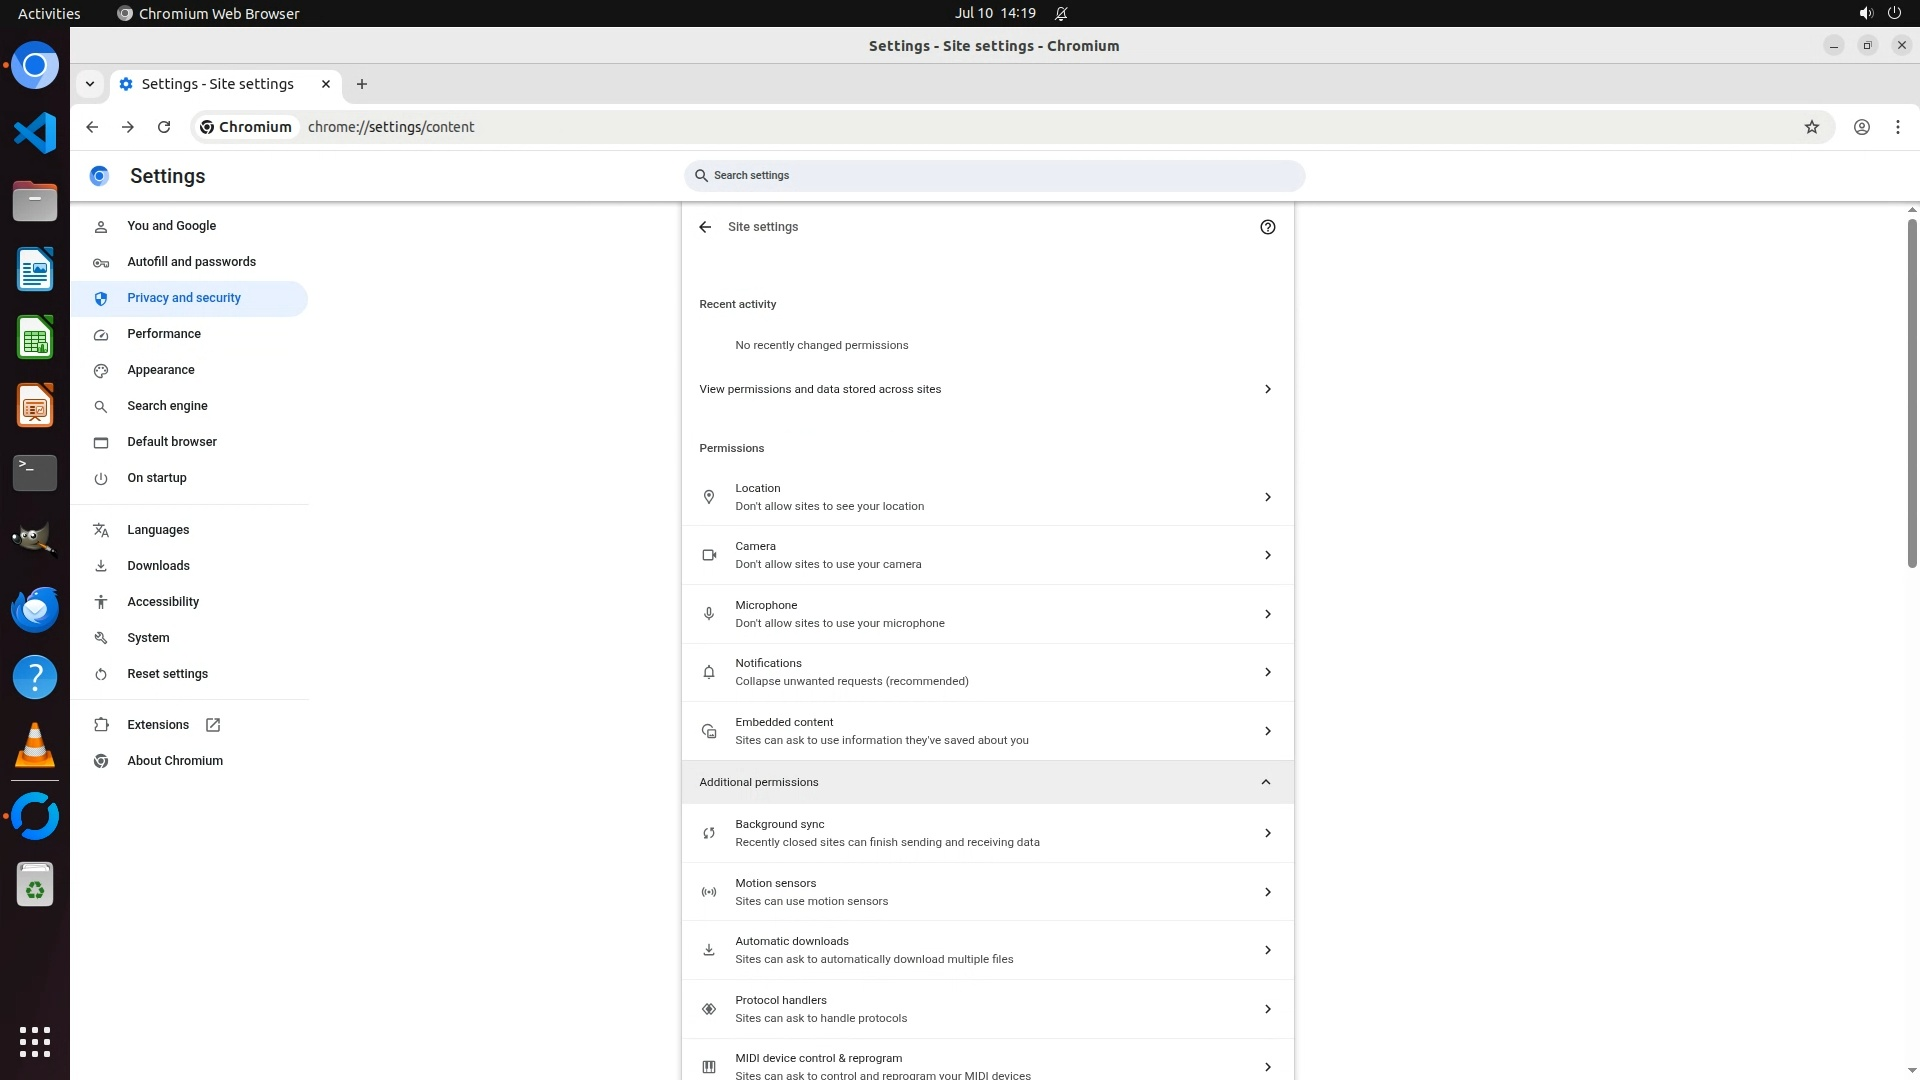Viewport: 1920px width, 1080px height.
Task: Open new tab with plus icon
Action: click(x=362, y=84)
